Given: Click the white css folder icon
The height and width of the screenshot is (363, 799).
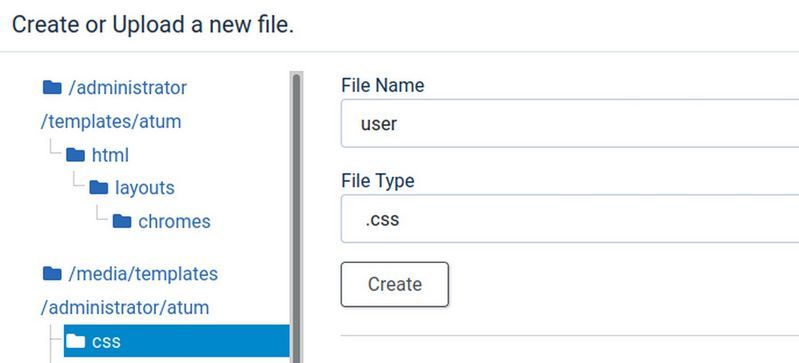Looking at the screenshot, I should [75, 341].
